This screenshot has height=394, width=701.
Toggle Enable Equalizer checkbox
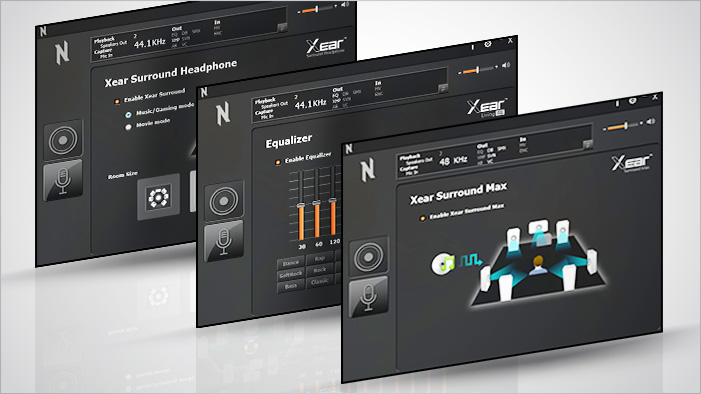(278, 162)
